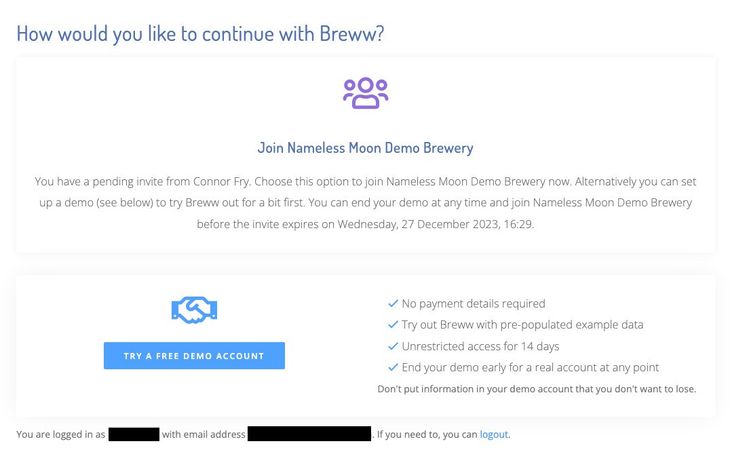Select Join Nameless Moon Demo Brewery heading
Image resolution: width=730 pixels, height=459 pixels.
(365, 148)
